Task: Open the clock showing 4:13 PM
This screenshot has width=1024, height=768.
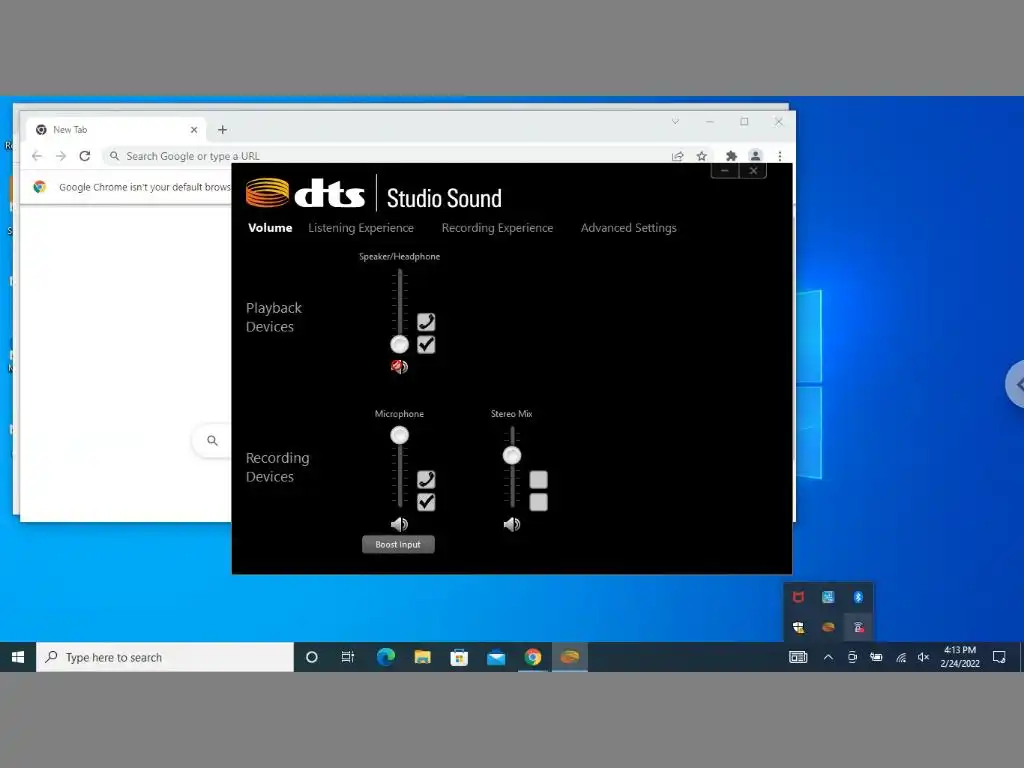Action: (x=960, y=657)
